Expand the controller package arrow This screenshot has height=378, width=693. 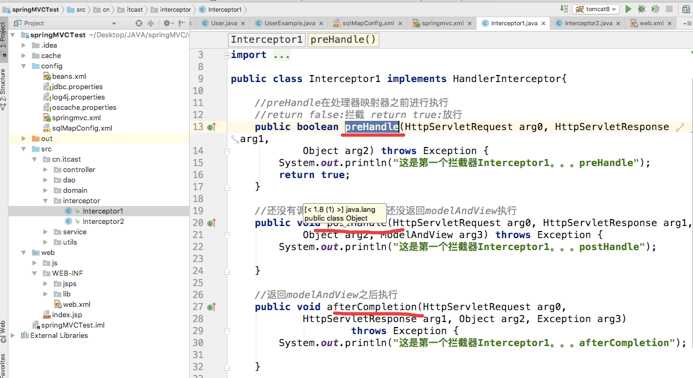point(46,170)
